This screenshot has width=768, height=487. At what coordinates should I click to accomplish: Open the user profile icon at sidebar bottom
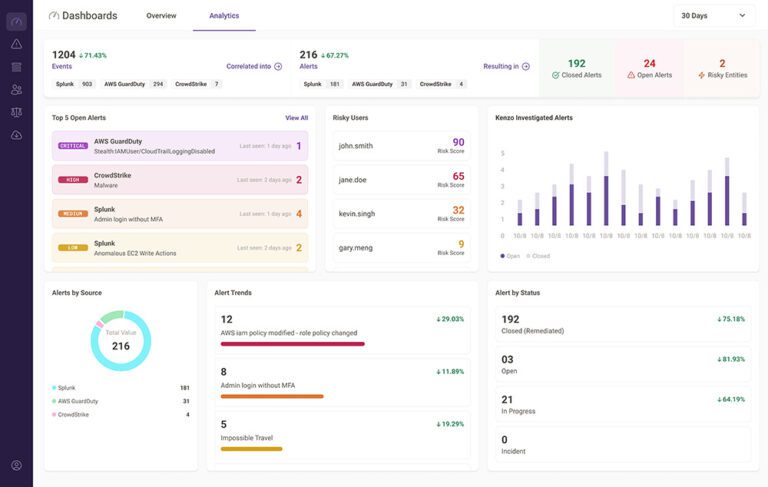pyautogui.click(x=16, y=465)
